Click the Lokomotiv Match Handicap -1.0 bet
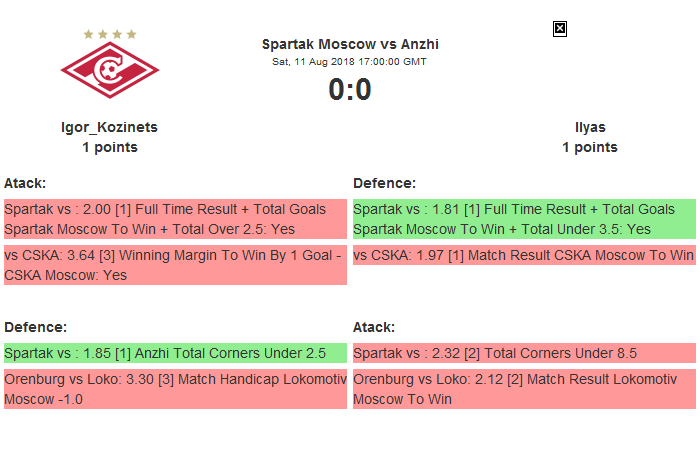Image resolution: width=700 pixels, height=460 pixels. coord(175,389)
